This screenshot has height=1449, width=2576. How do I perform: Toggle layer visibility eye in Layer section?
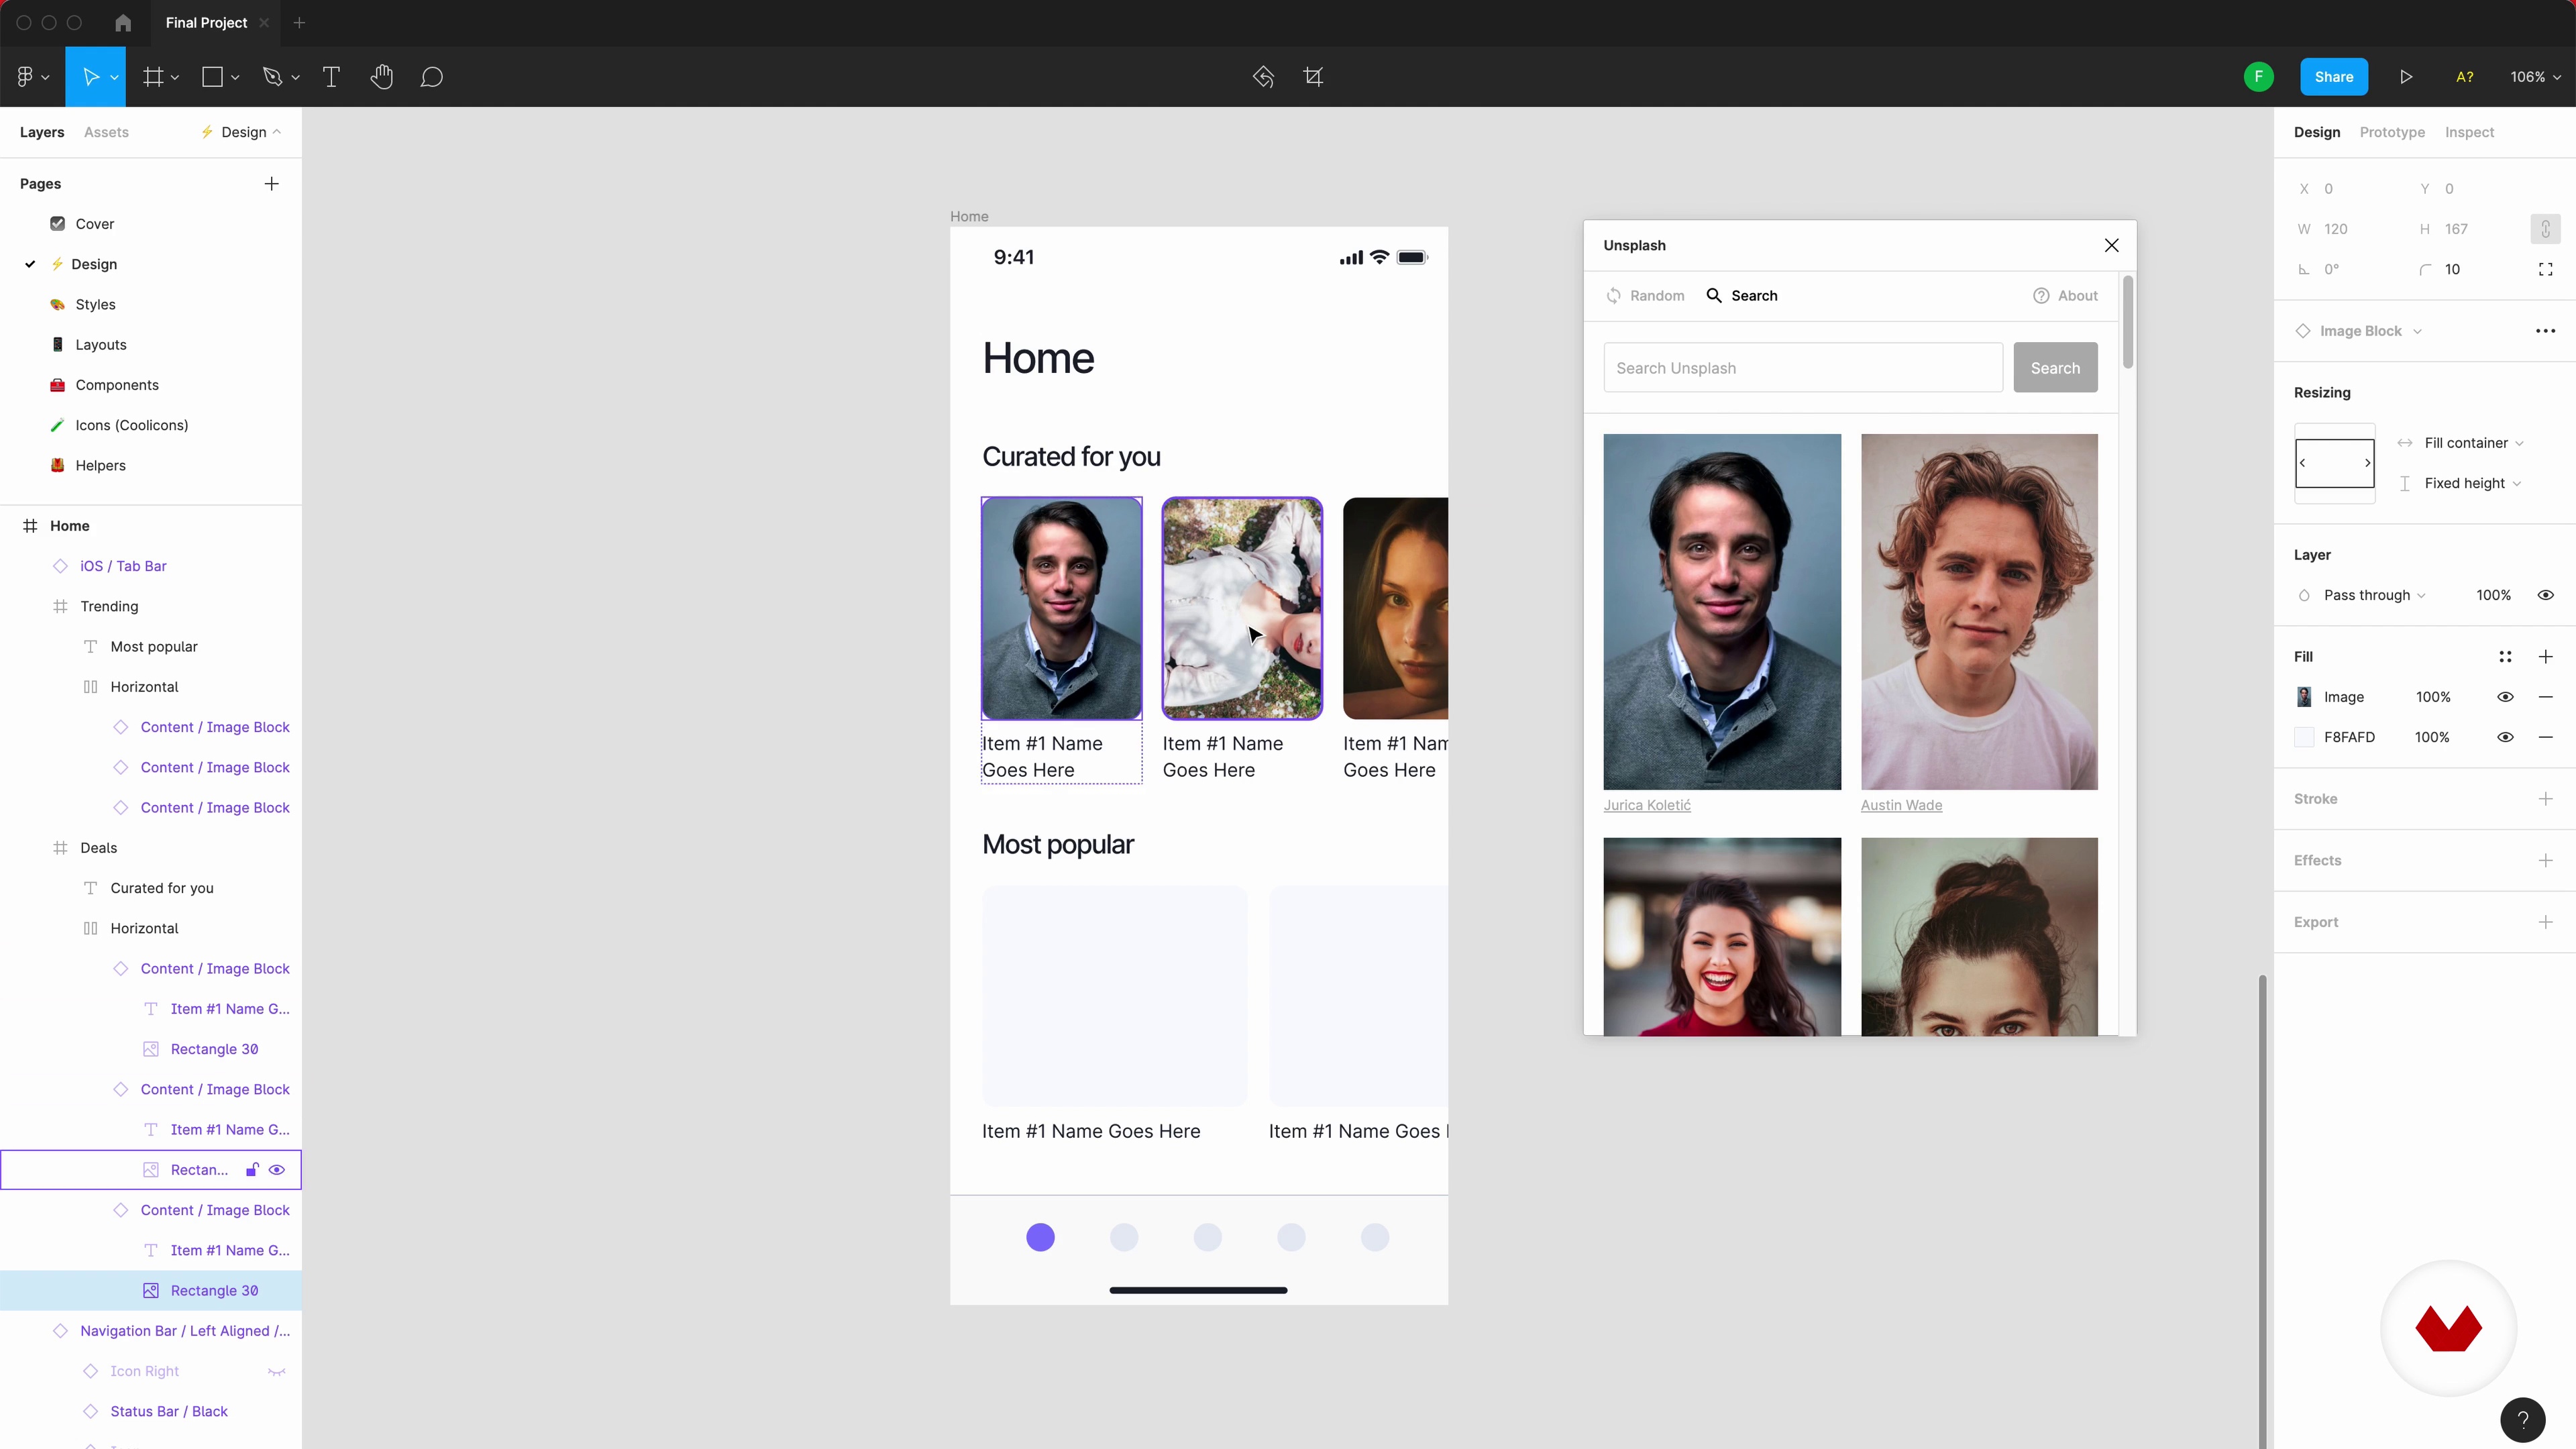coord(2545,595)
